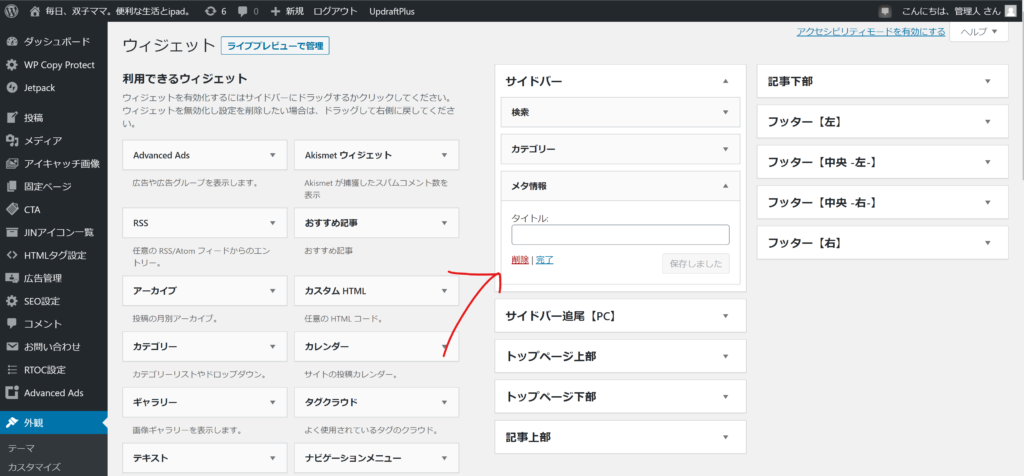Image resolution: width=1024 pixels, height=476 pixels.
Task: Open the site name link in admin bar
Action: (118, 11)
